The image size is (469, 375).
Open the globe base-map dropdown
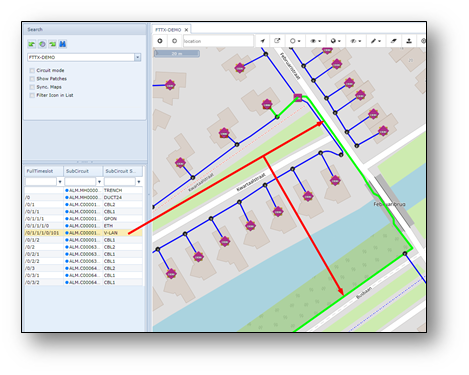pyautogui.click(x=335, y=41)
